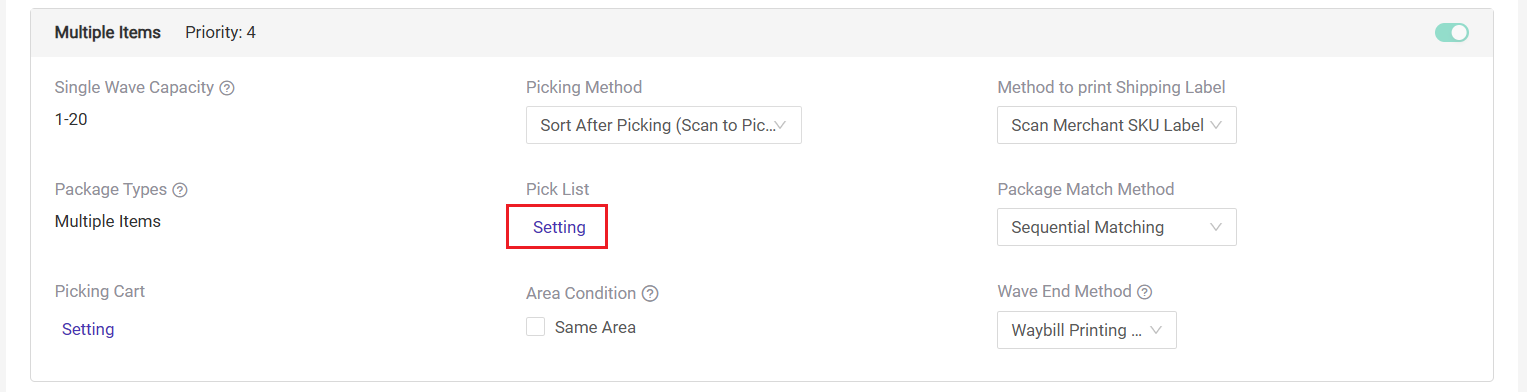This screenshot has height=392, width=1527.
Task: Open the Pick List Setting link
Action: [559, 227]
